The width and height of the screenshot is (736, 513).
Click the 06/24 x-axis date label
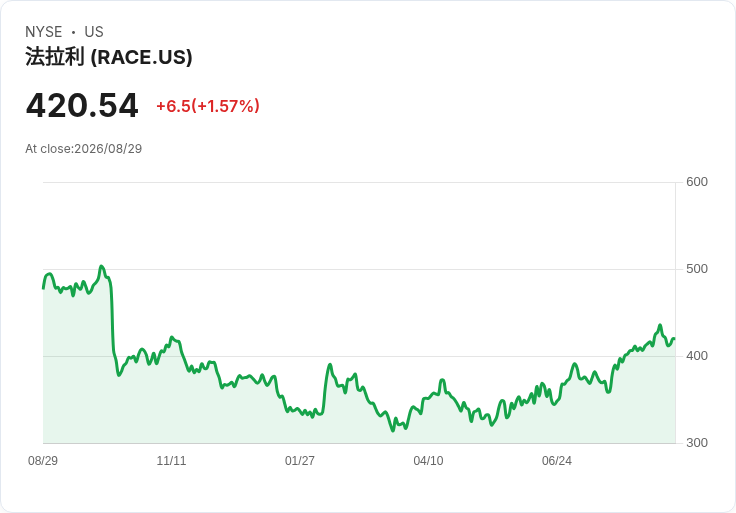pos(557,461)
